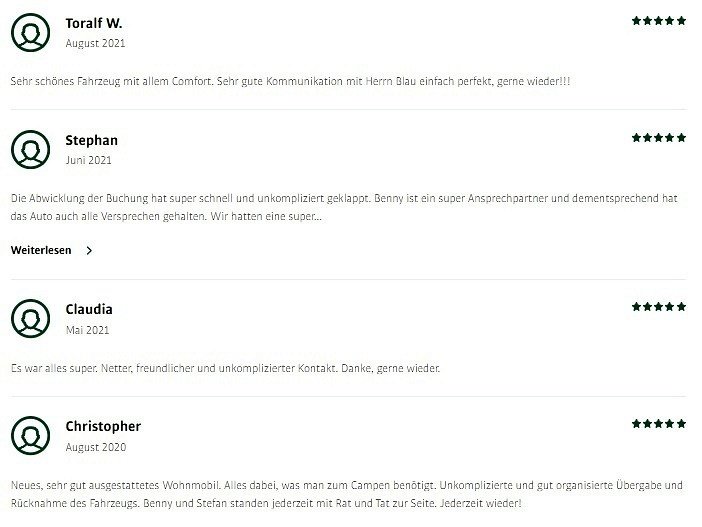Click Claudia's five-star rating
Viewport: 702px width, 527px height.
(x=658, y=307)
